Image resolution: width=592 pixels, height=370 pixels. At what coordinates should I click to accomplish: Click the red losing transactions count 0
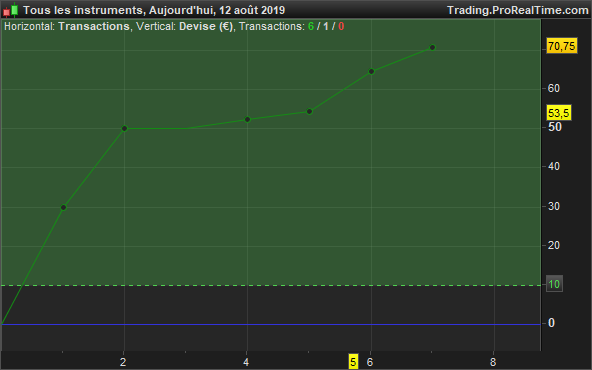coord(341,26)
